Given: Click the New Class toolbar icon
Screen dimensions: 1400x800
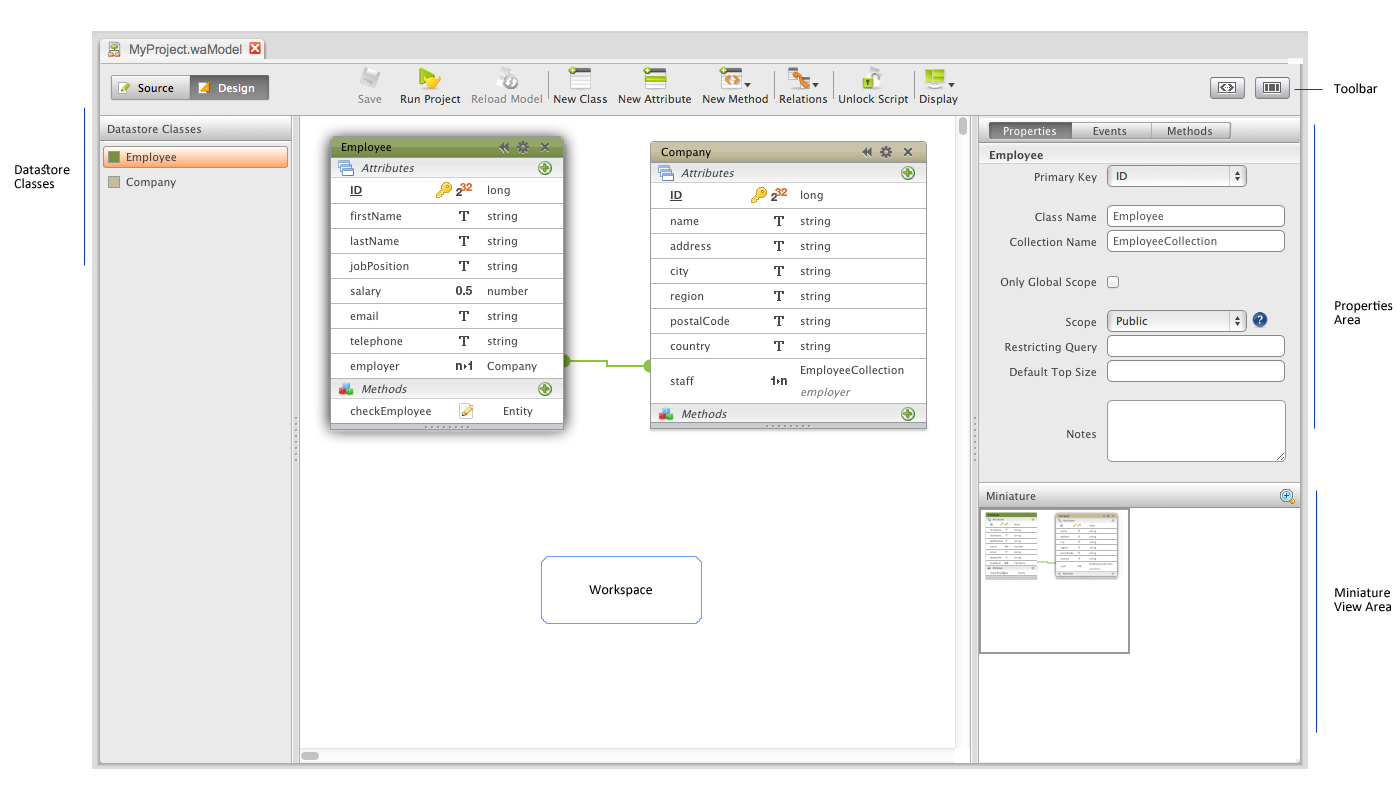Looking at the screenshot, I should coord(580,79).
